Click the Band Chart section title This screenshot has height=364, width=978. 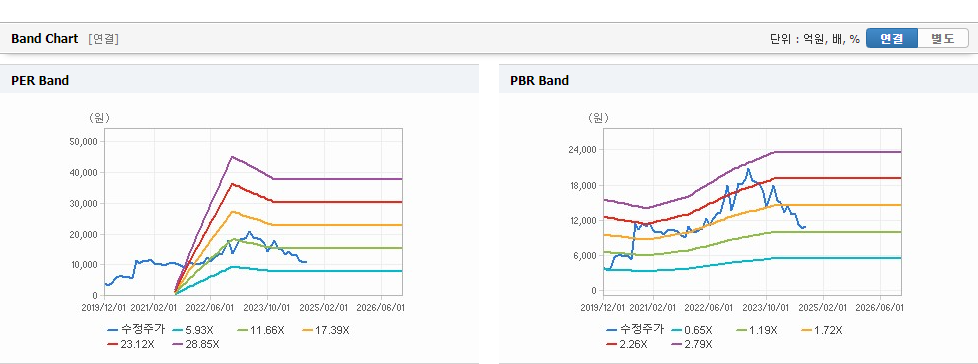45,39
